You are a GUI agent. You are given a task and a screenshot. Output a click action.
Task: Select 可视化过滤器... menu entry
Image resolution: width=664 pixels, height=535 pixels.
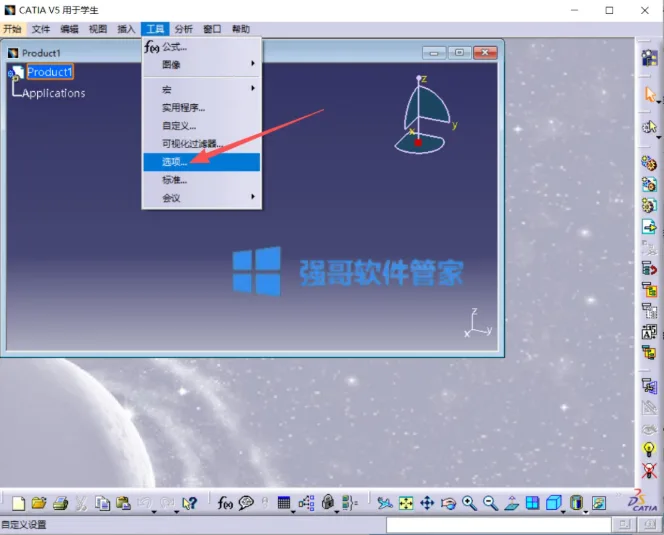[202, 144]
